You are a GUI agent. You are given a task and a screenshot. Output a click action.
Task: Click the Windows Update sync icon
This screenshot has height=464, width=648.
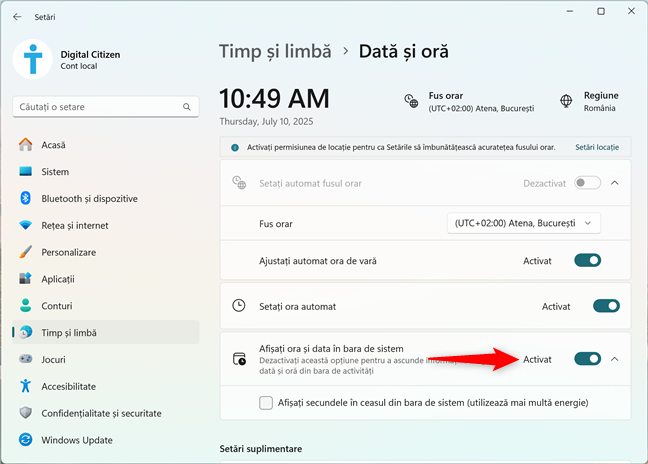click(26, 440)
